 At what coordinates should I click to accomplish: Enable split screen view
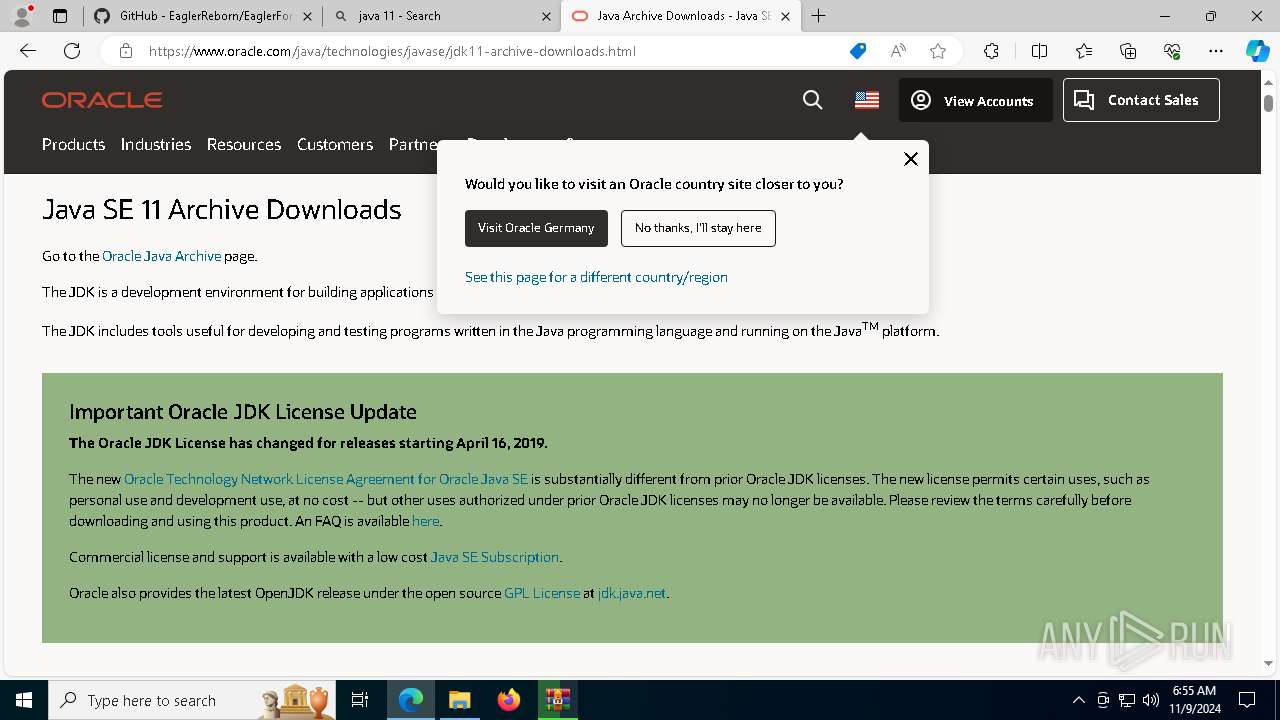click(x=1039, y=51)
